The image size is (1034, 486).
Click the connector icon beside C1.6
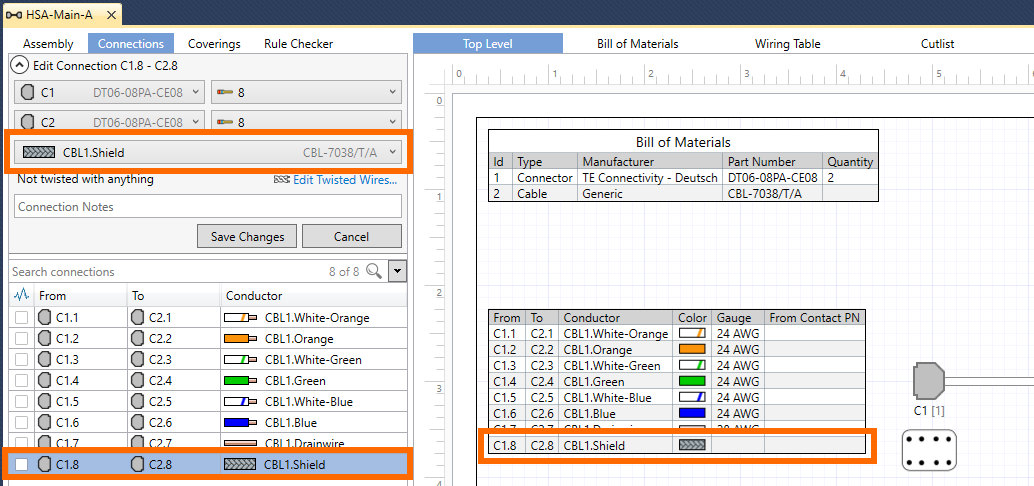tap(45, 423)
